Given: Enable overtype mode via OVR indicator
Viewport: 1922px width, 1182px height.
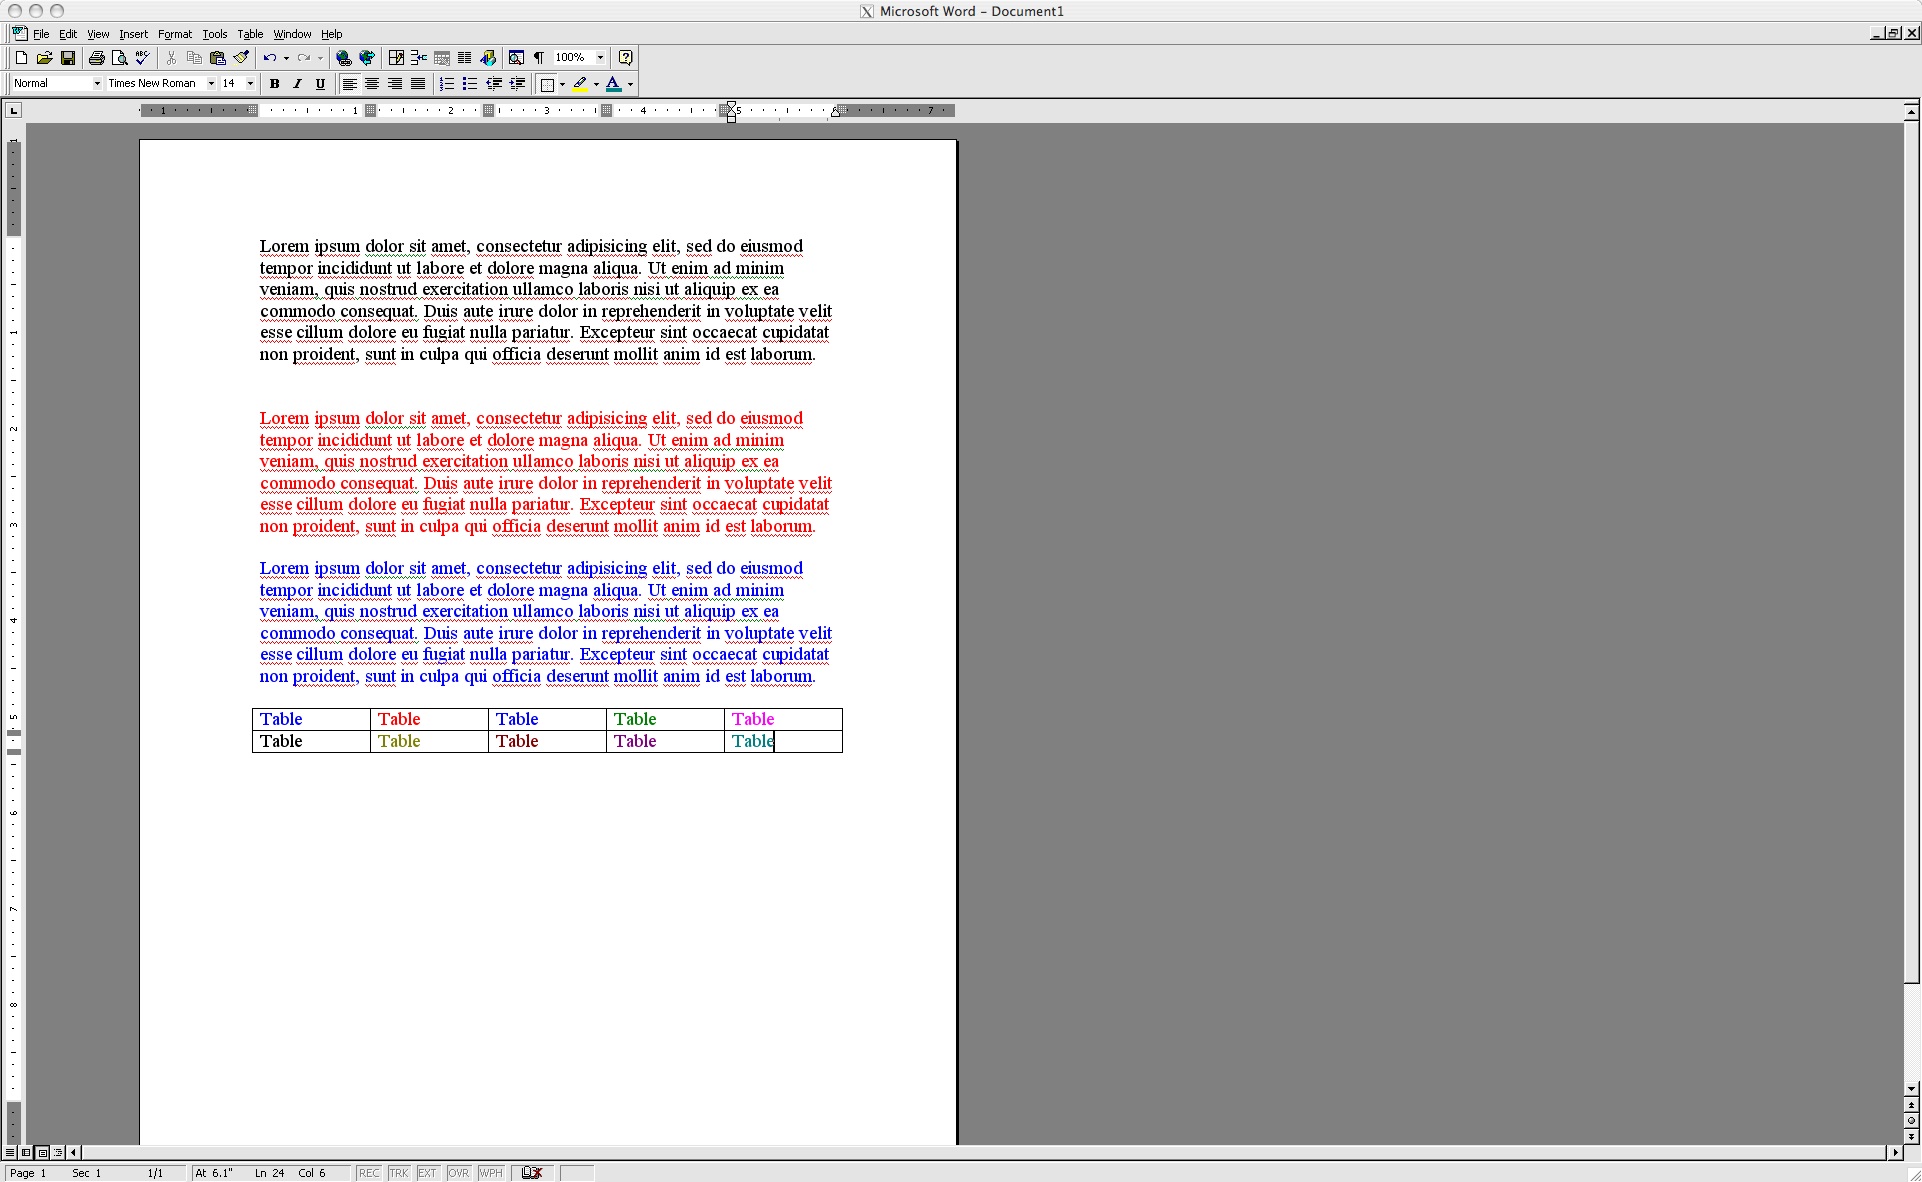Looking at the screenshot, I should coord(458,1173).
